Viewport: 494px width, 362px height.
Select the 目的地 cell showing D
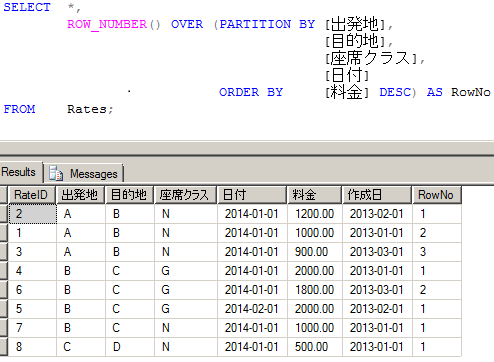(129, 347)
